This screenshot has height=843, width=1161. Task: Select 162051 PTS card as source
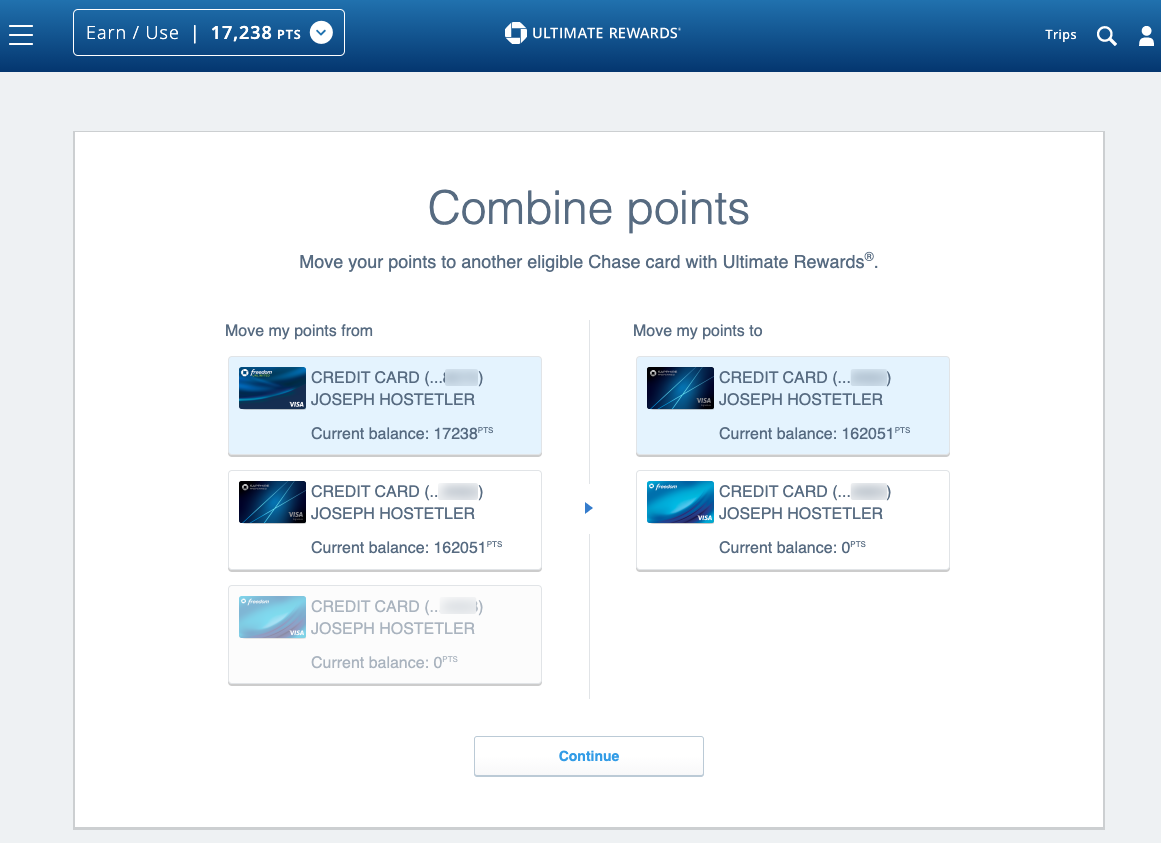[385, 520]
